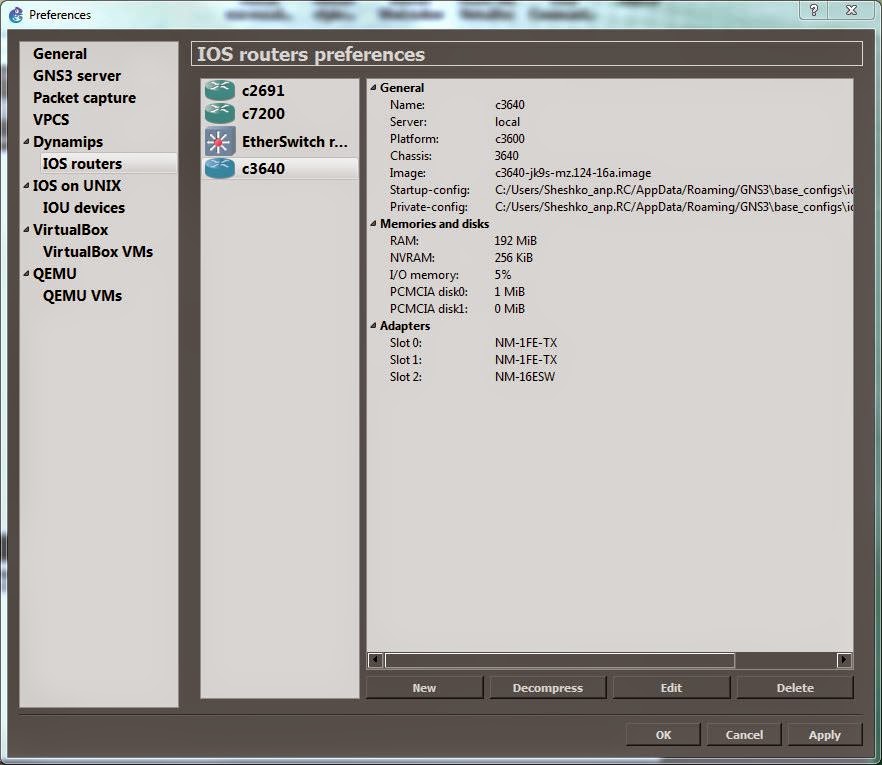The width and height of the screenshot is (882, 765).
Task: Select the c7200 list entry text
Action: pyautogui.click(x=263, y=114)
